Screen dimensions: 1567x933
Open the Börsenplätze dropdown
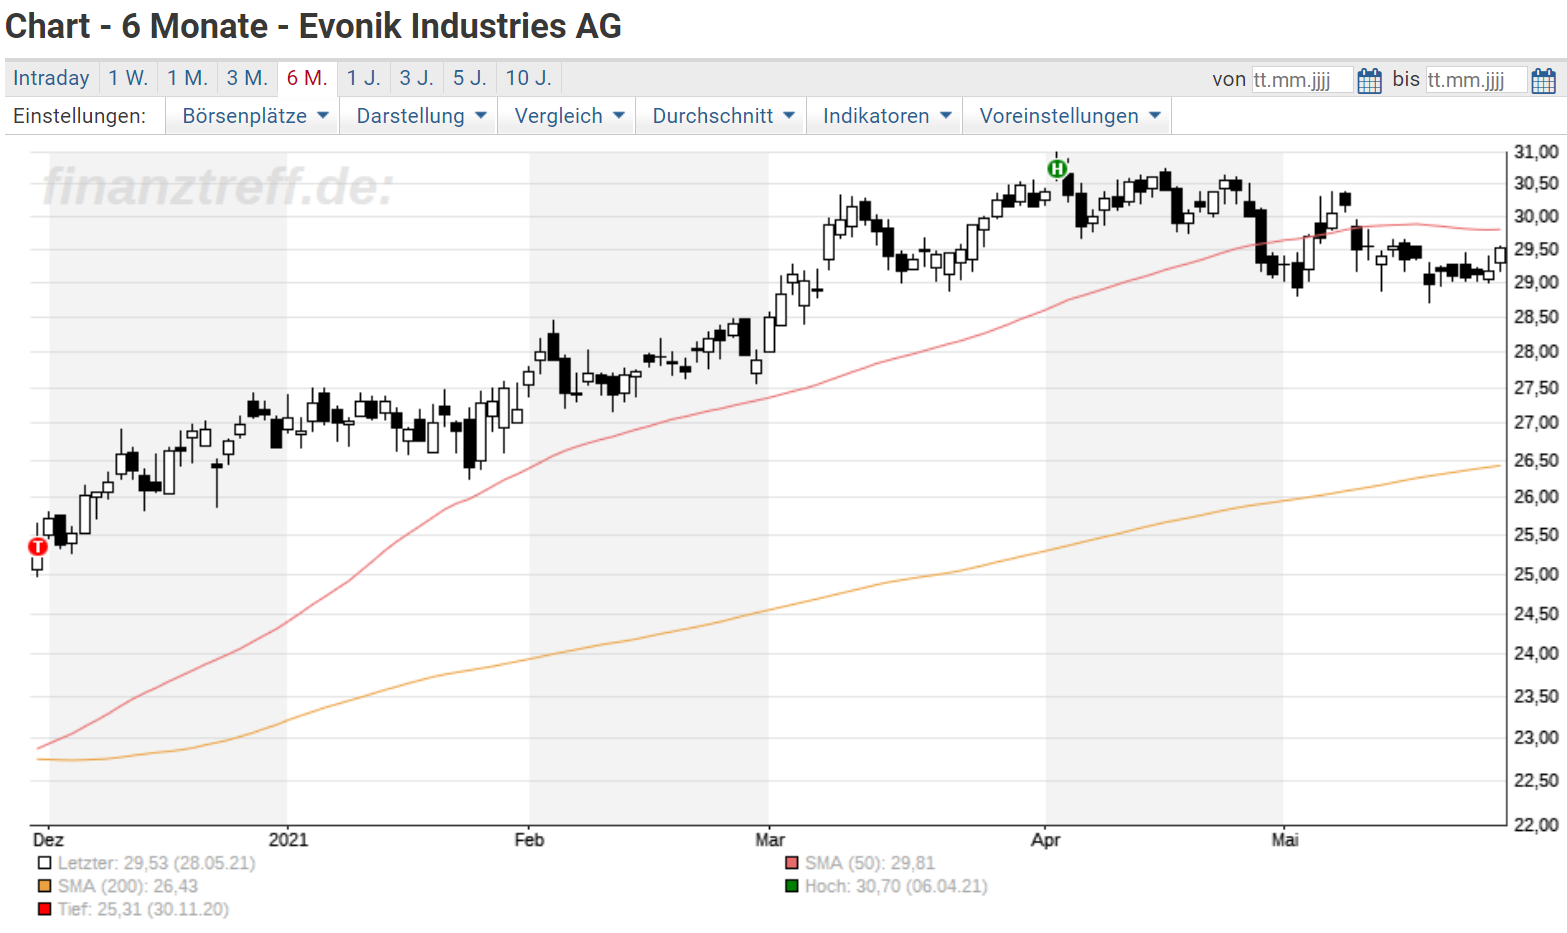coord(255,116)
